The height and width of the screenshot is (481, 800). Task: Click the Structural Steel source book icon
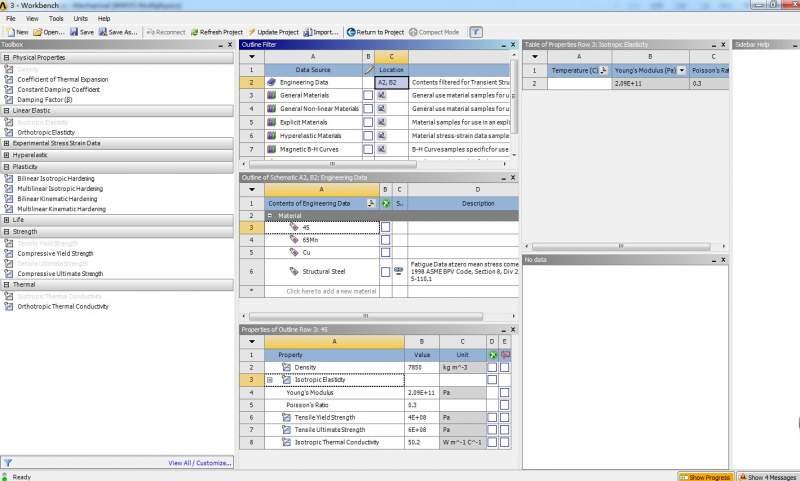tap(399, 271)
